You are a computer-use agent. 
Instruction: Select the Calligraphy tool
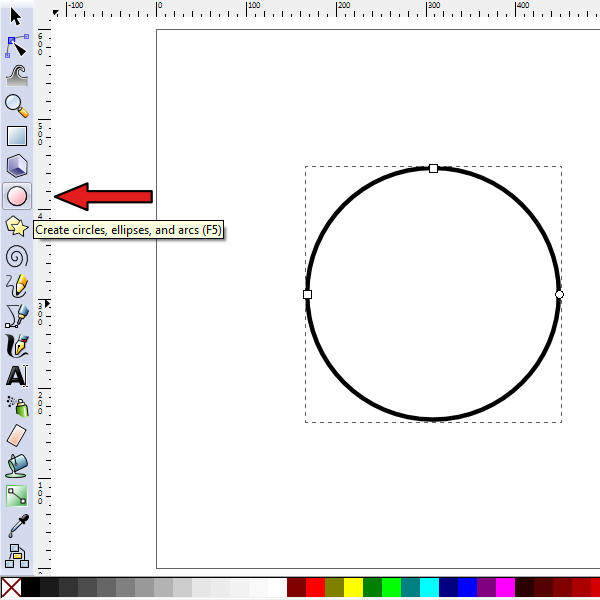coord(17,346)
